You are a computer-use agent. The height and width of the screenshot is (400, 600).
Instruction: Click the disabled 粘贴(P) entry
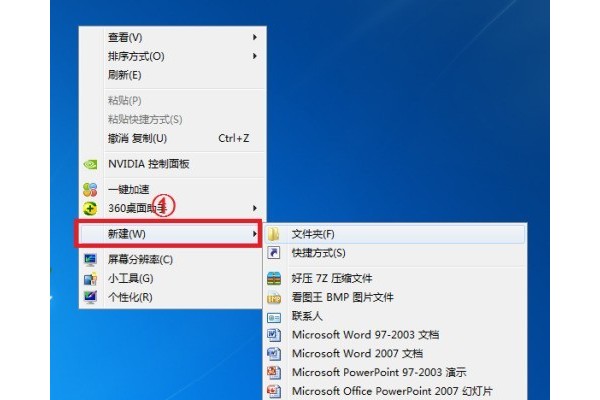pos(173,101)
